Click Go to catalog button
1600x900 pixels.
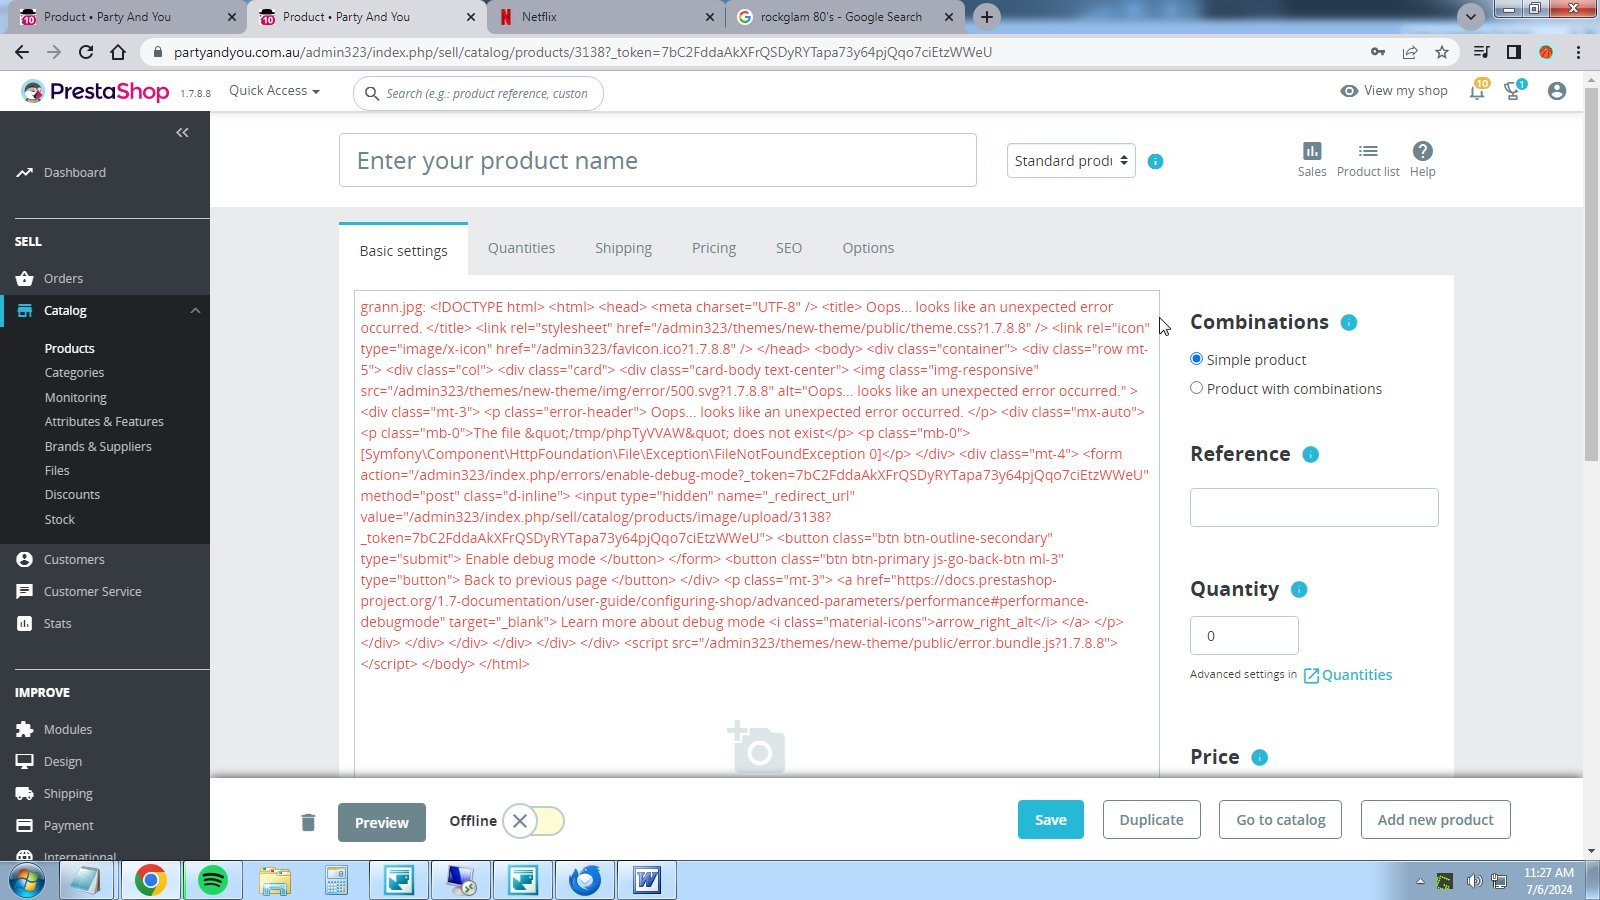point(1280,819)
